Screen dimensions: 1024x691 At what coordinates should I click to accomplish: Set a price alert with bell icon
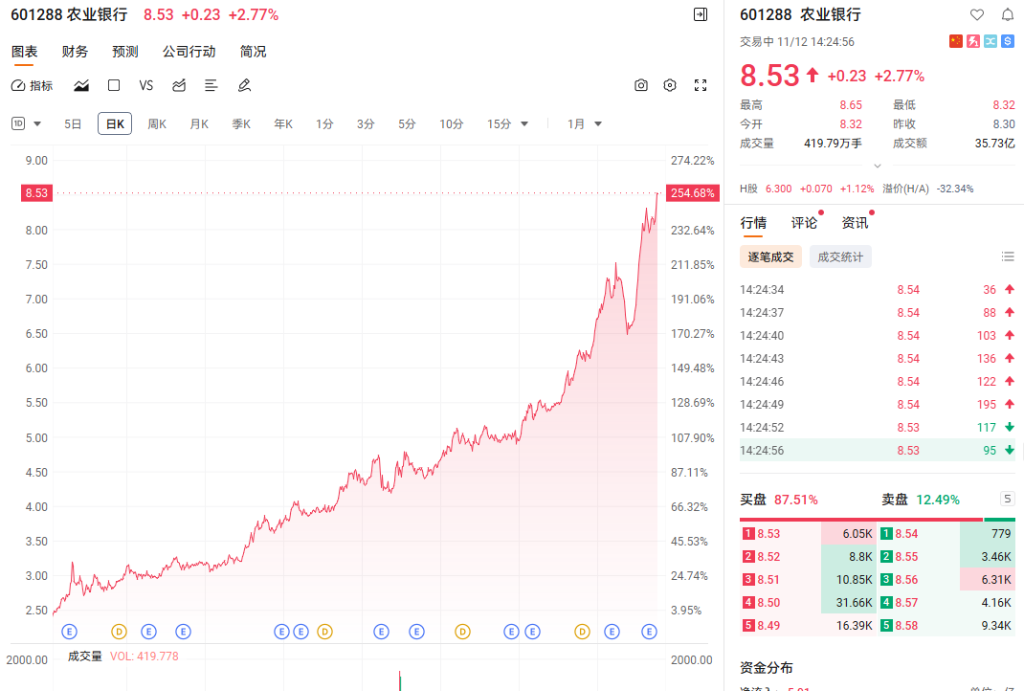tap(1007, 15)
